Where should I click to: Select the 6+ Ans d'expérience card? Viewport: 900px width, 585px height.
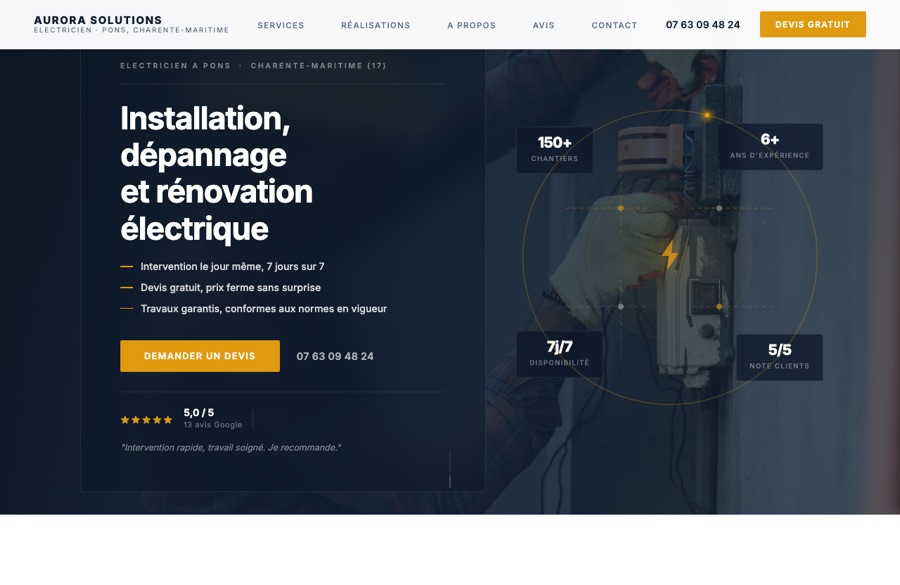770,146
